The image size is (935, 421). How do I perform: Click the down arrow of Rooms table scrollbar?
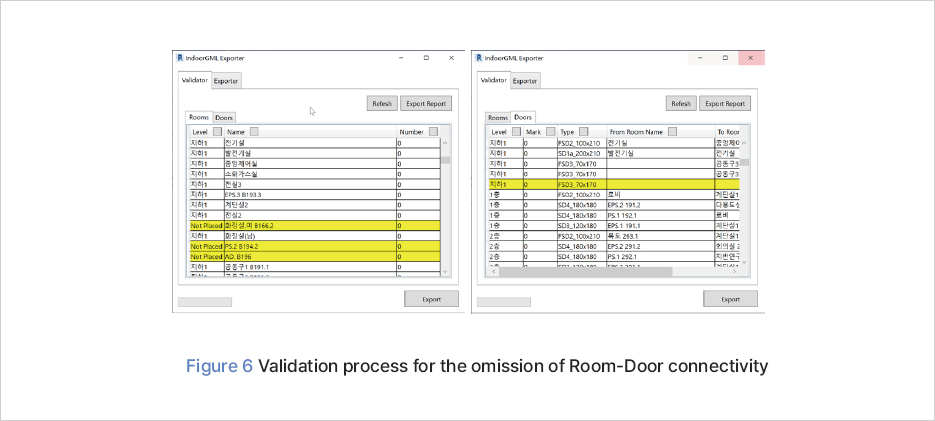click(445, 271)
